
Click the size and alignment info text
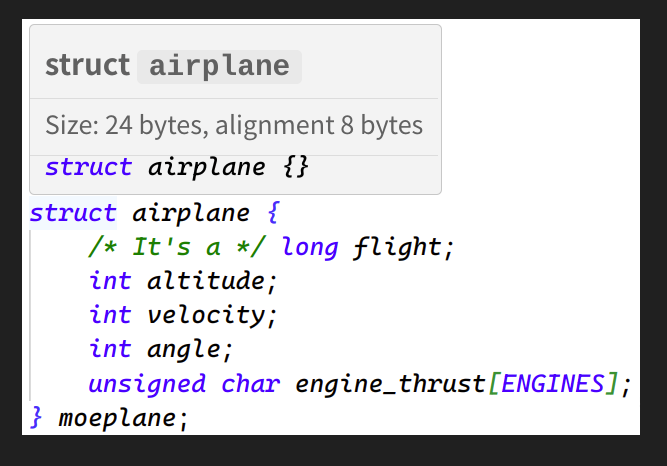pyautogui.click(x=234, y=126)
